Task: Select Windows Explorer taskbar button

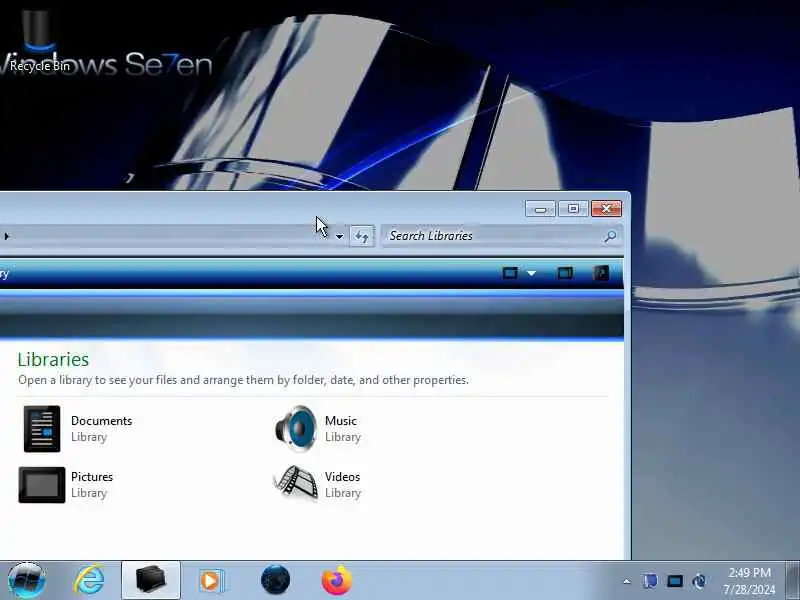Action: click(151, 580)
